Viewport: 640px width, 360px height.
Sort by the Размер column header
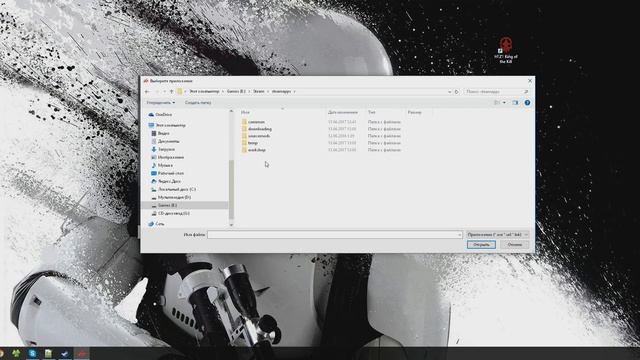click(414, 112)
